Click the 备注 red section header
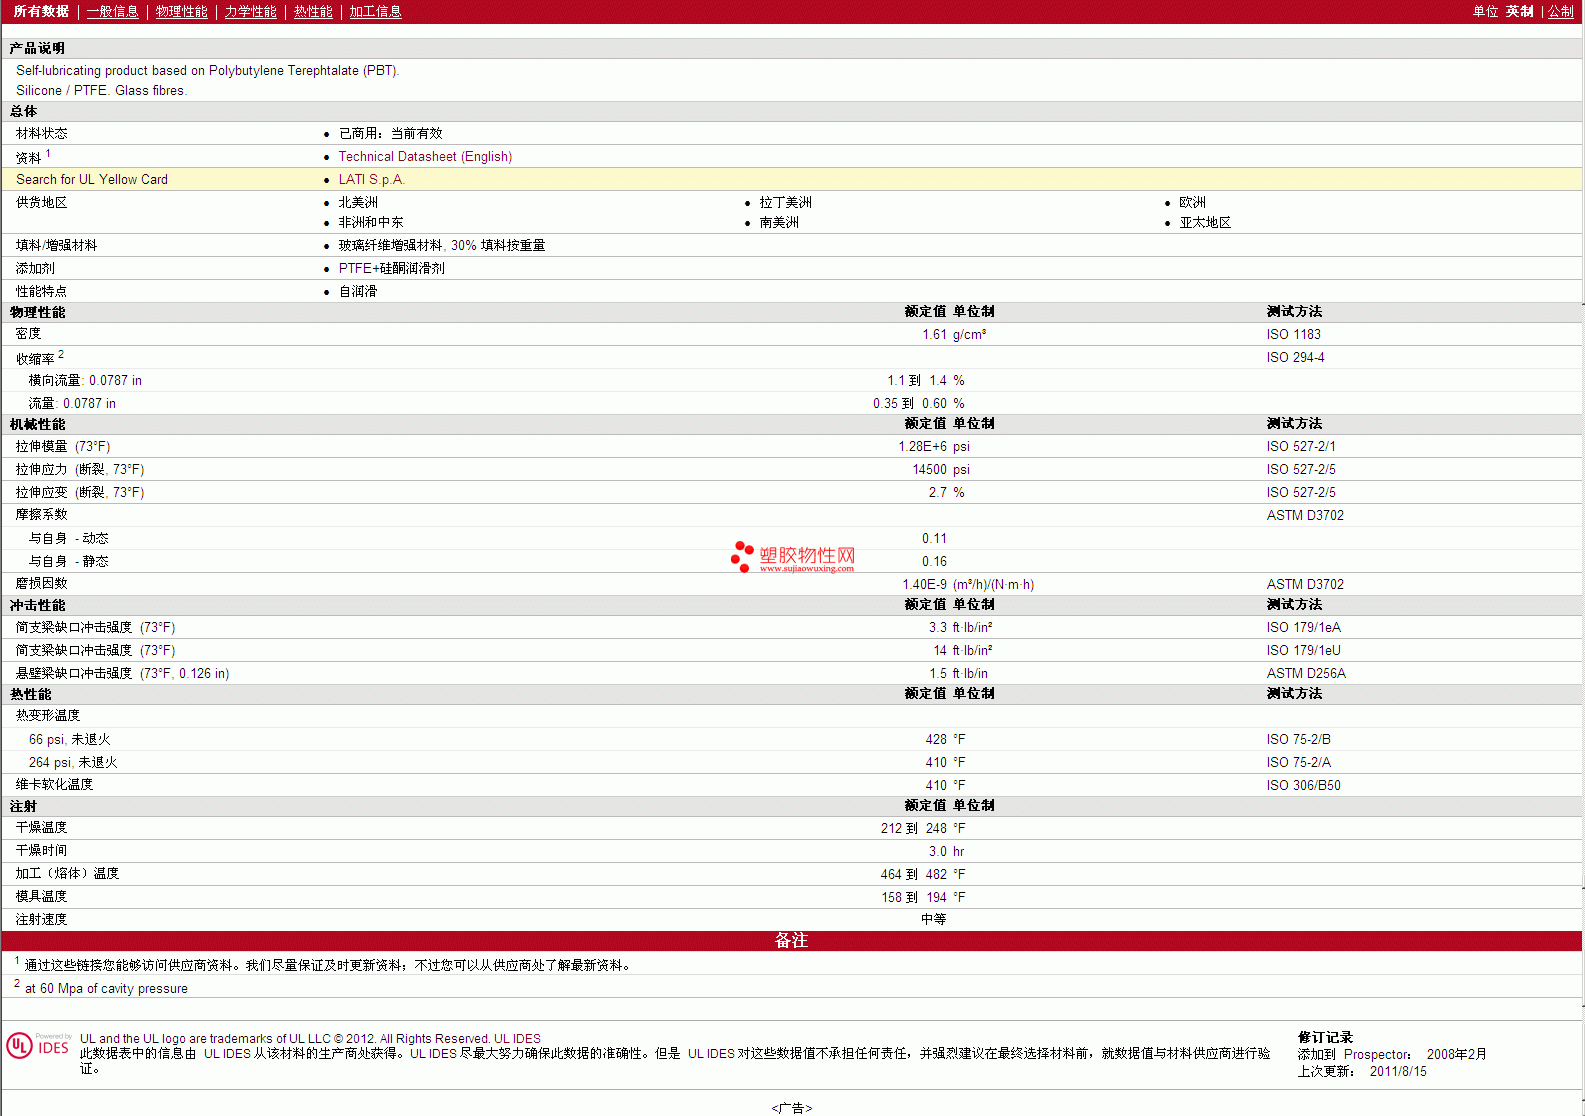Viewport: 1585px width, 1116px height. click(791, 941)
